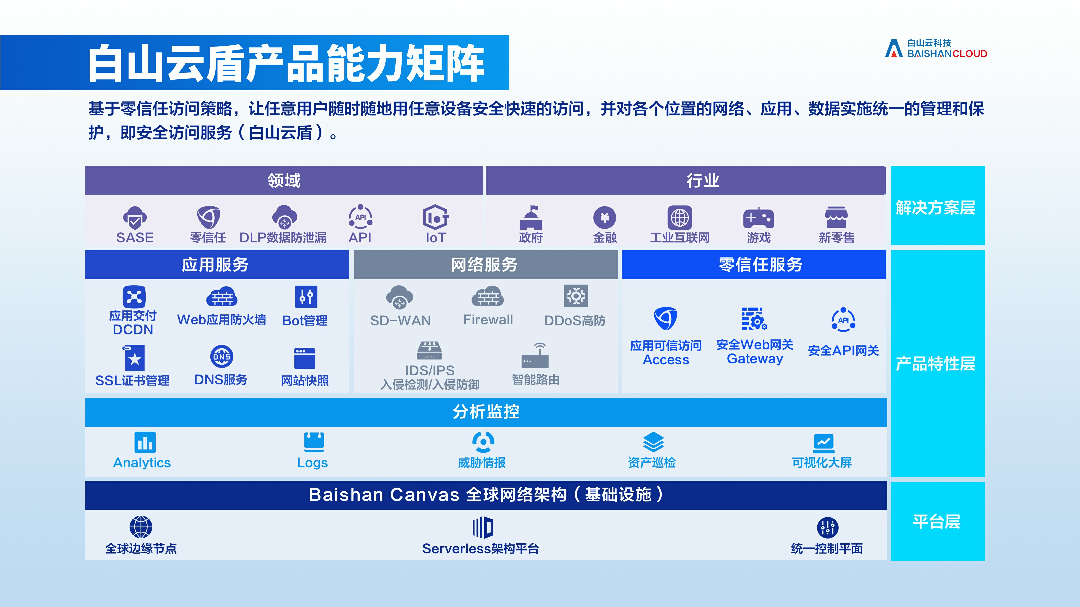Select the 新零售 storefront icon
1080x607 pixels.
point(836,218)
